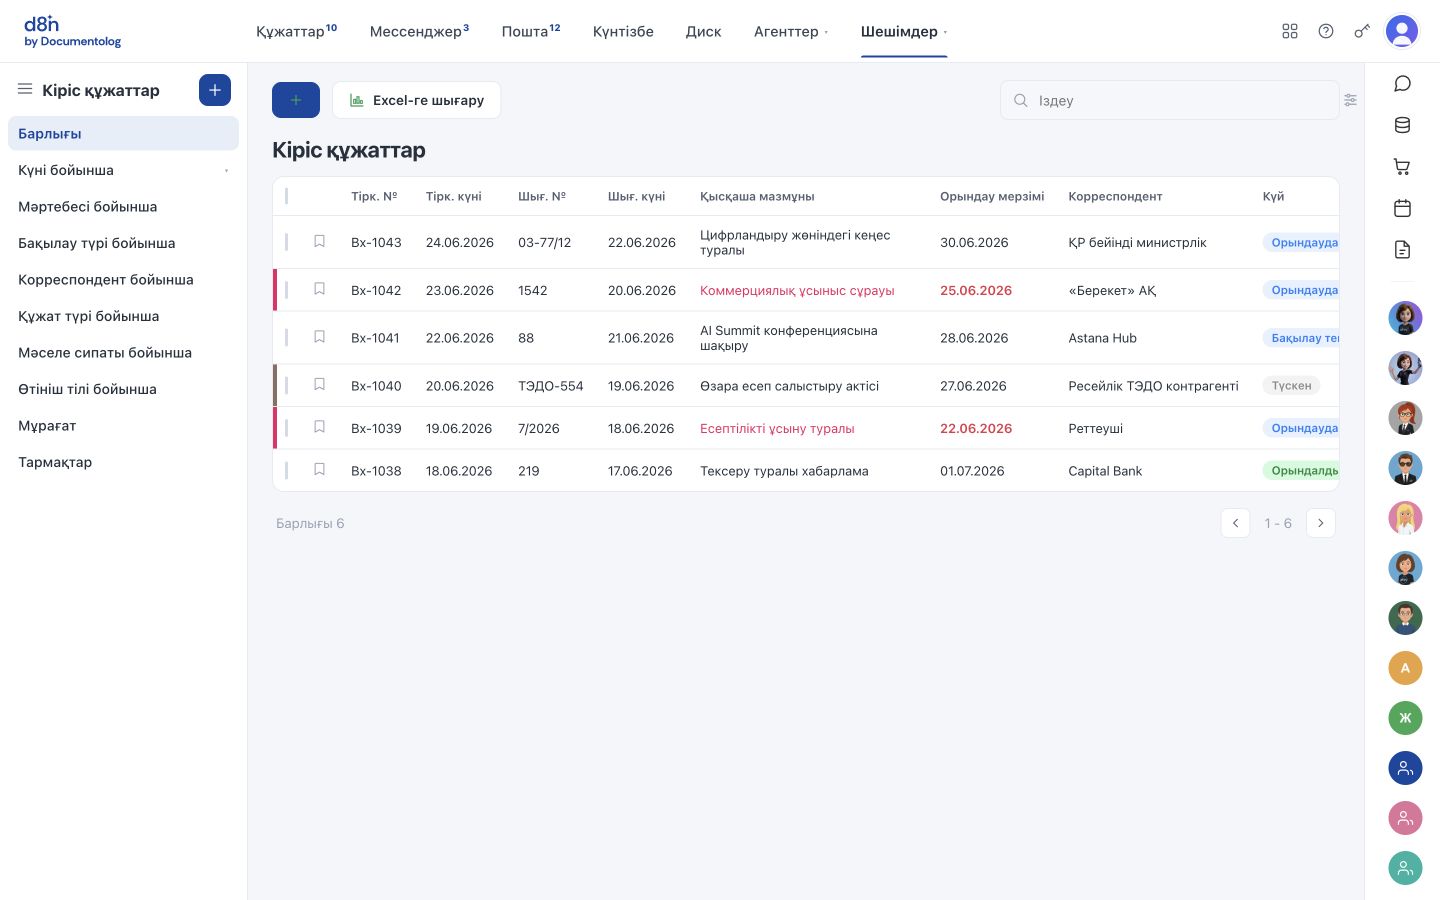Select row checkbox for Вх-1039

[x=287, y=428]
